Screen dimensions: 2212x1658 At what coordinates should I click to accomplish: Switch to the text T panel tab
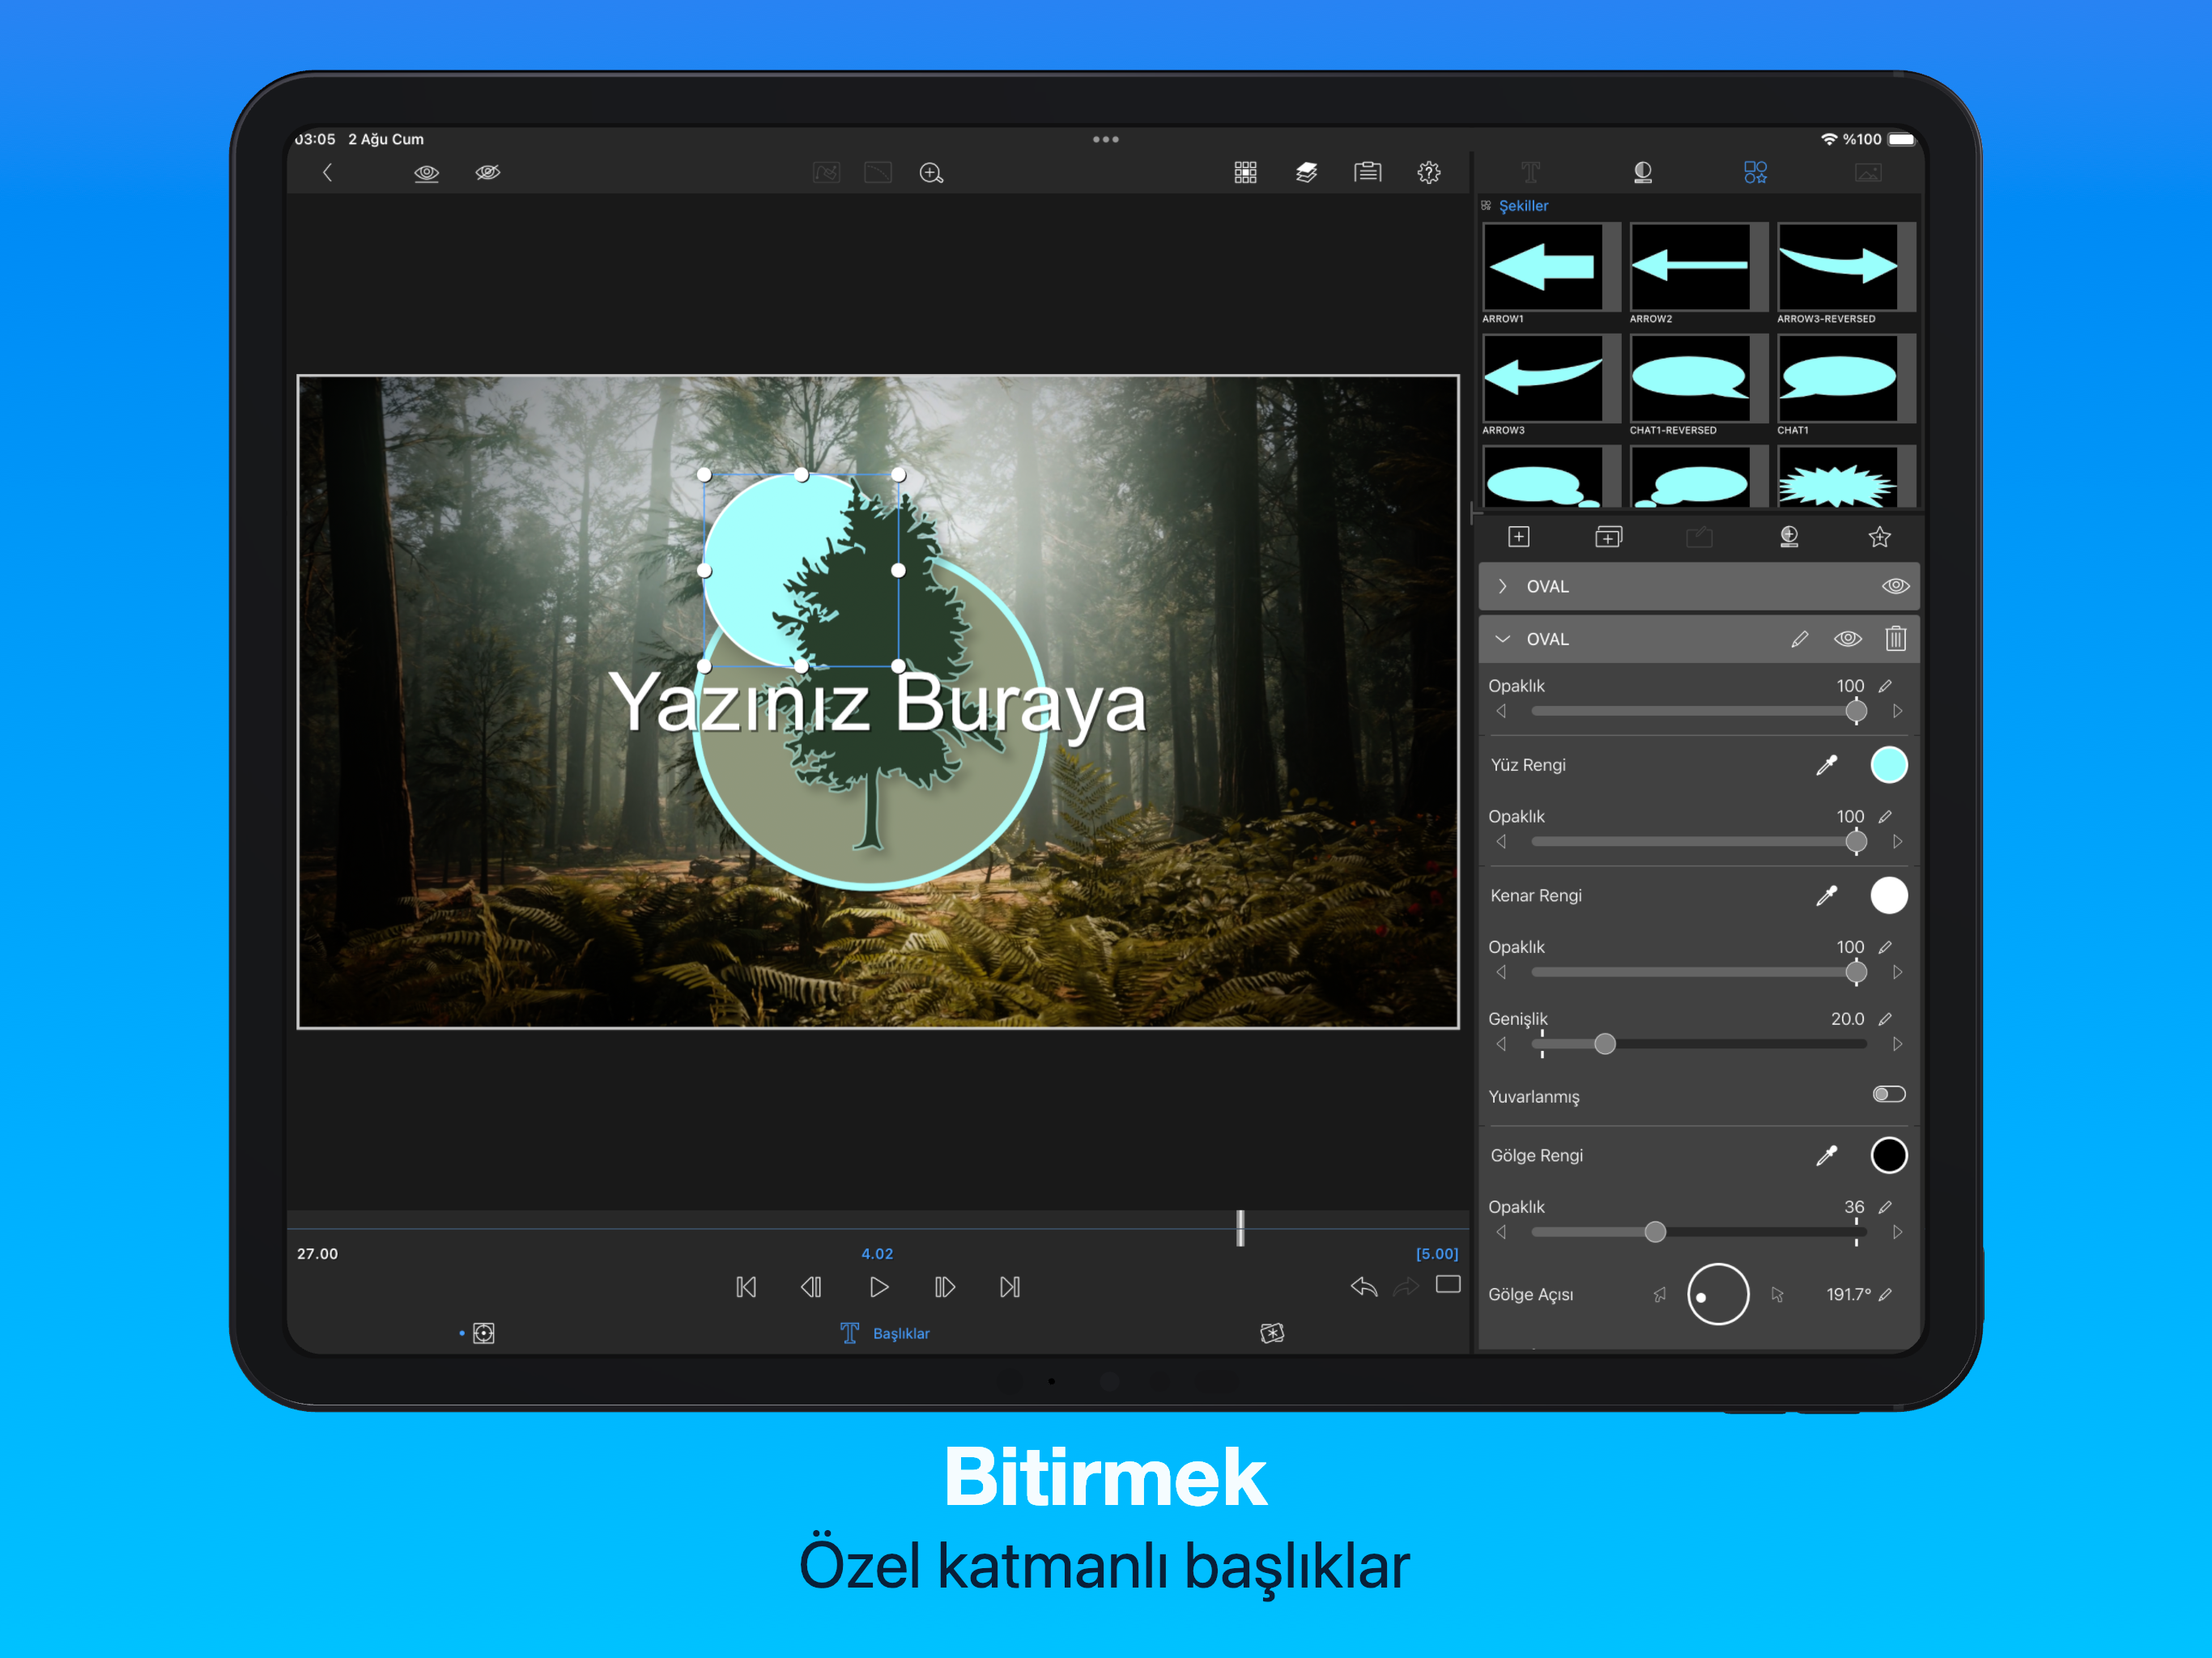click(1530, 172)
